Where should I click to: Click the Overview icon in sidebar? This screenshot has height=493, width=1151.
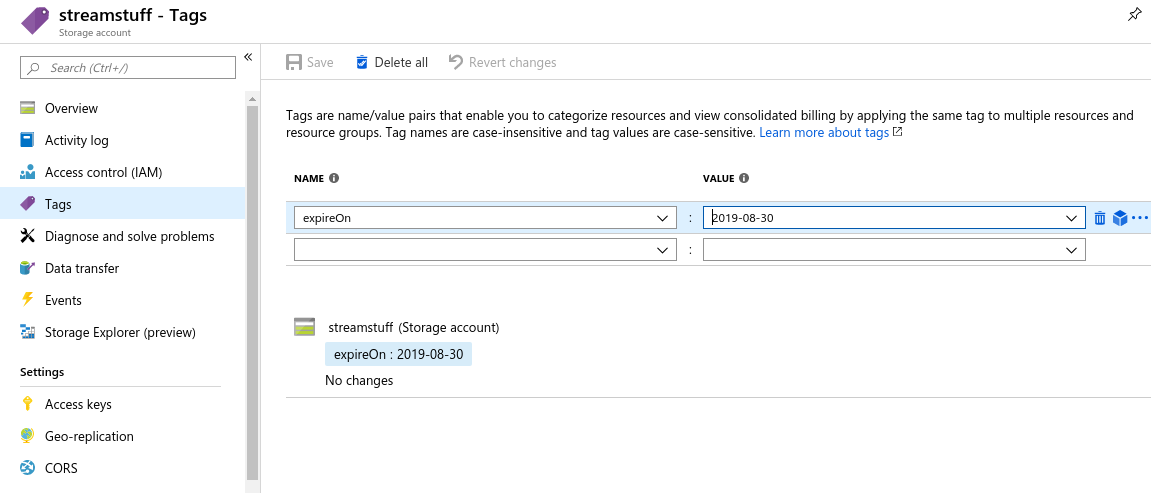28,108
